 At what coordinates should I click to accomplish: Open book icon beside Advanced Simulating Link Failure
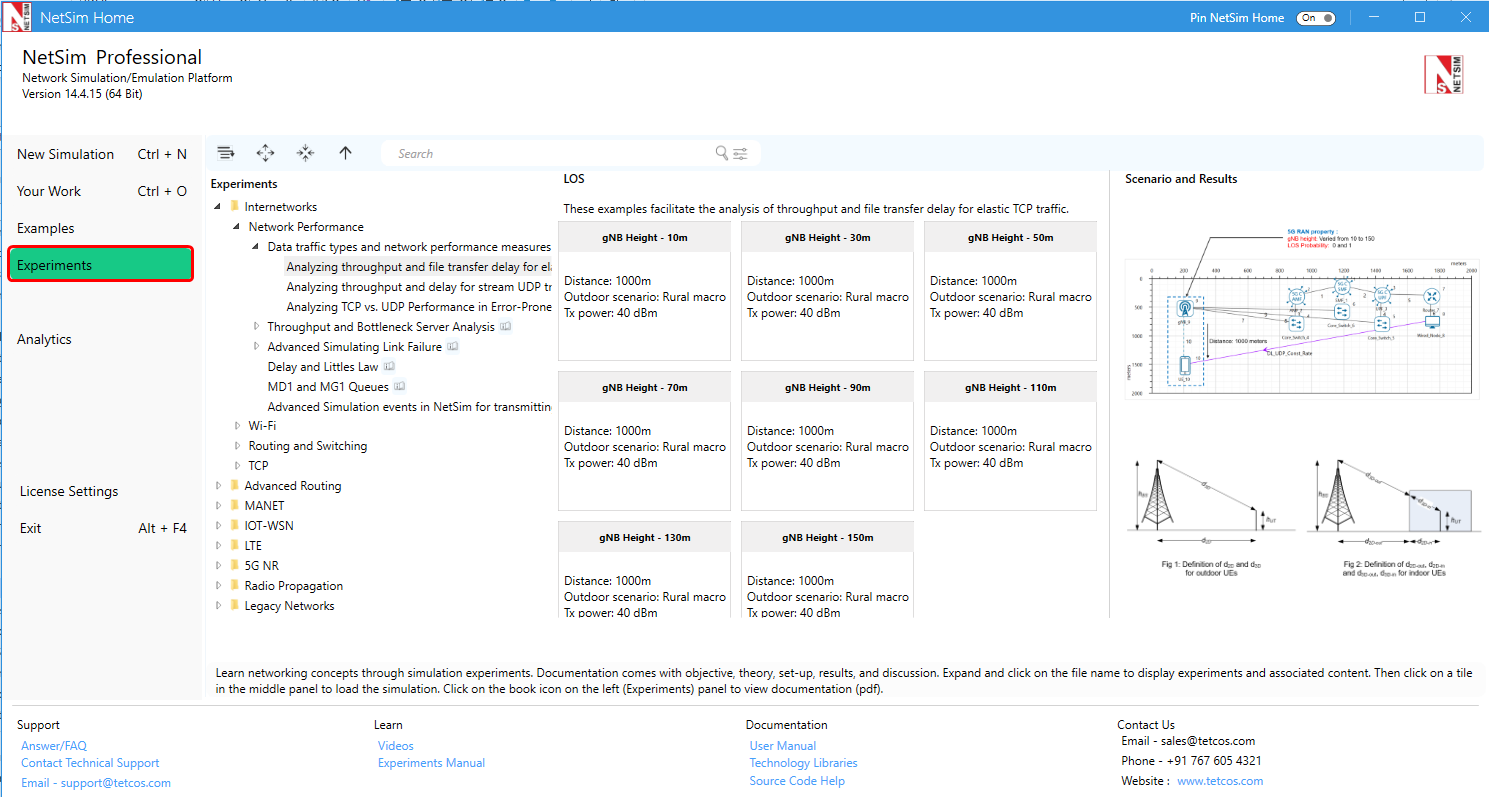click(x=453, y=347)
